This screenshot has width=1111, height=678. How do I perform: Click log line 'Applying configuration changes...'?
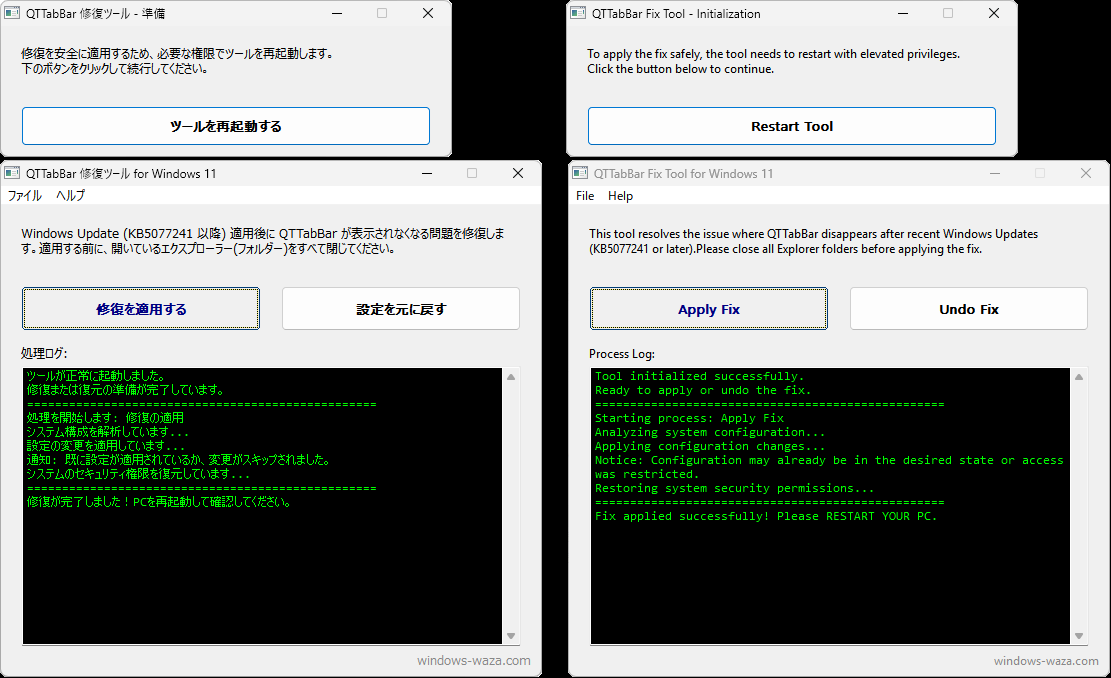tap(710, 446)
